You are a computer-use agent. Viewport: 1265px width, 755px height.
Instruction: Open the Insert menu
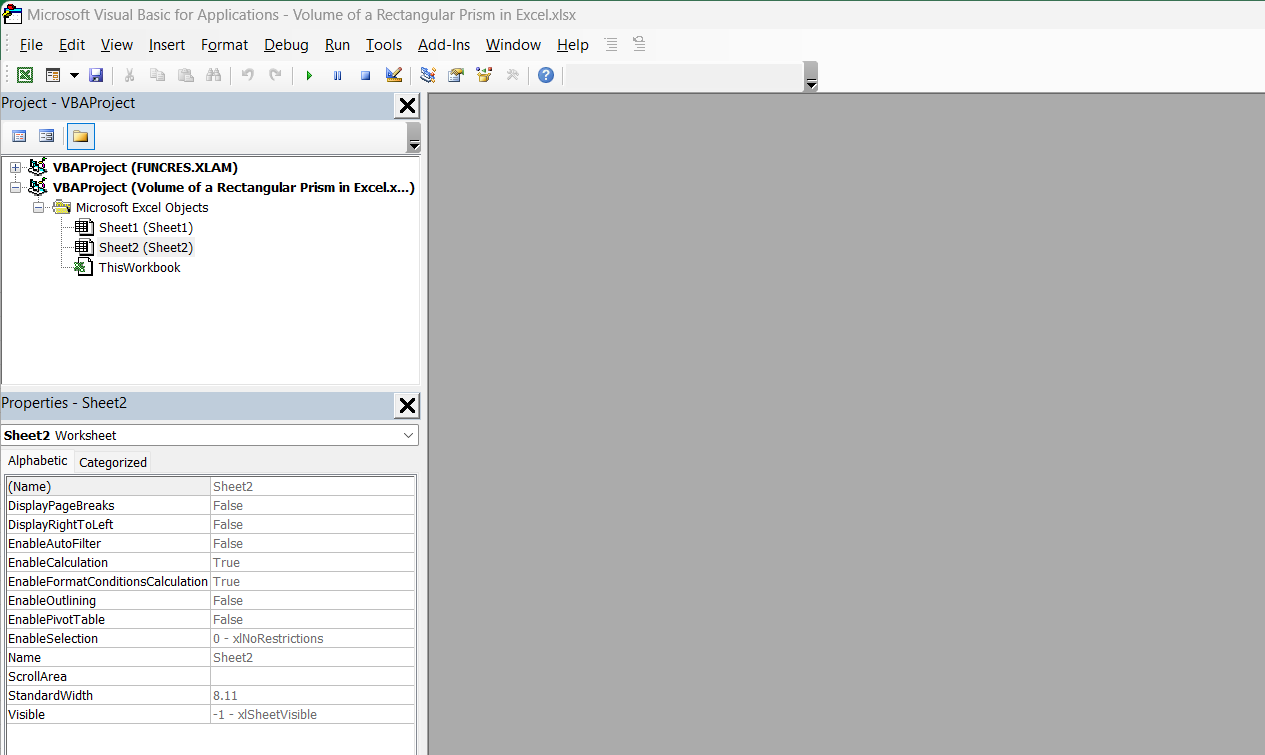pos(167,45)
